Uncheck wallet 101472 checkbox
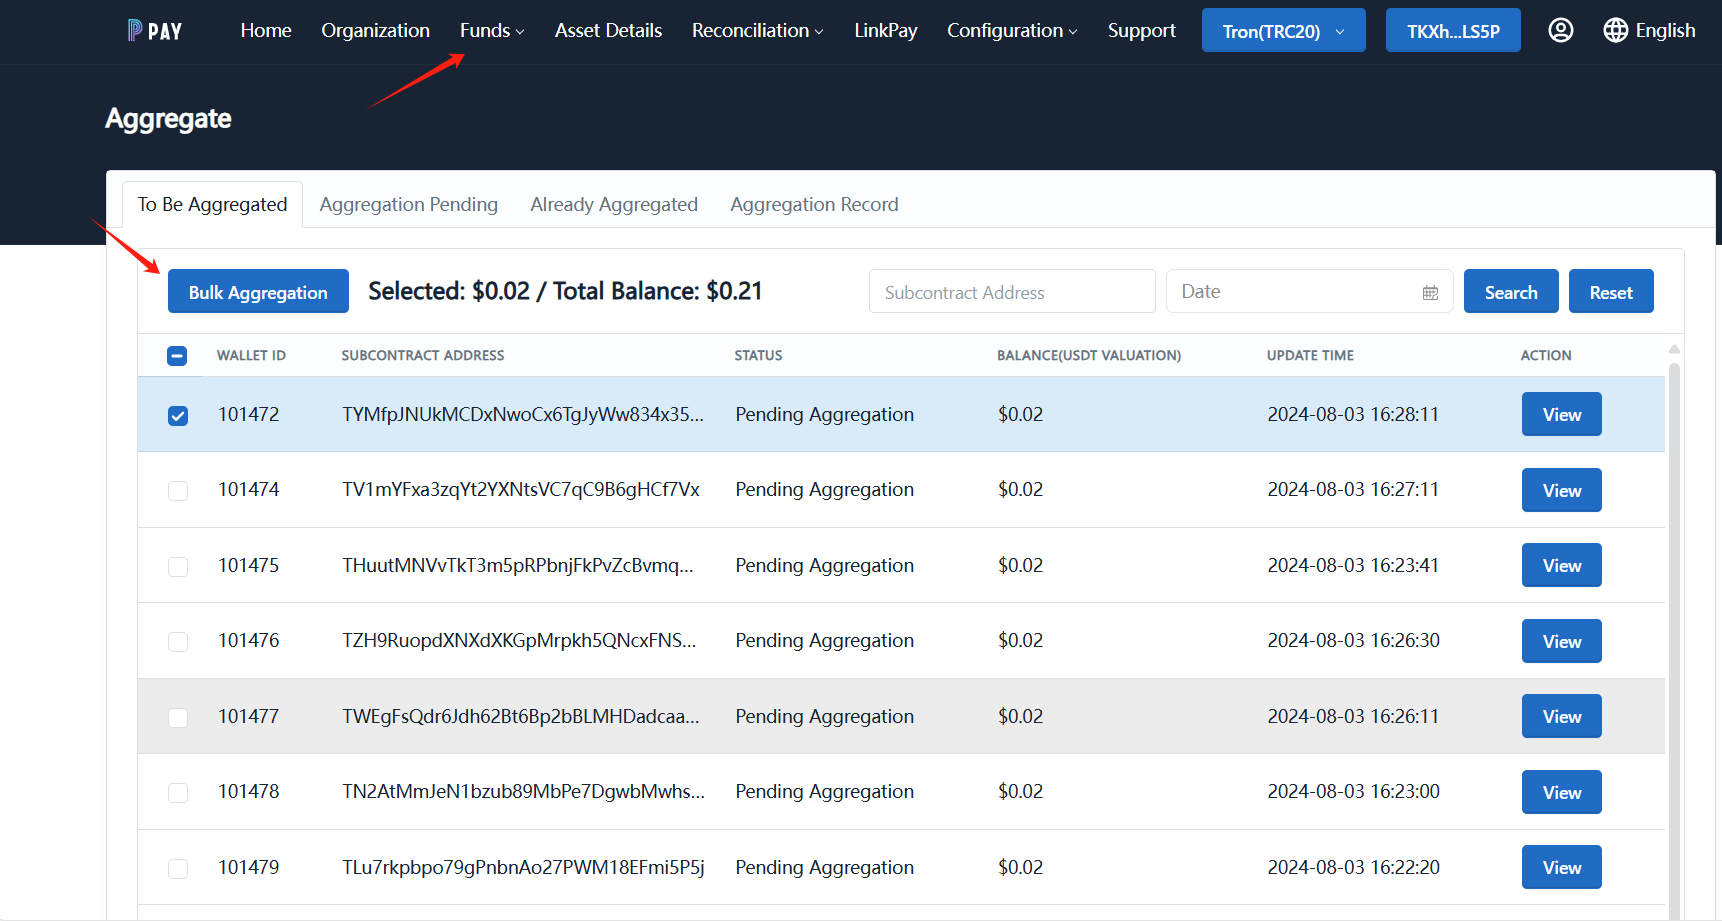This screenshot has width=1722, height=921. (x=178, y=415)
